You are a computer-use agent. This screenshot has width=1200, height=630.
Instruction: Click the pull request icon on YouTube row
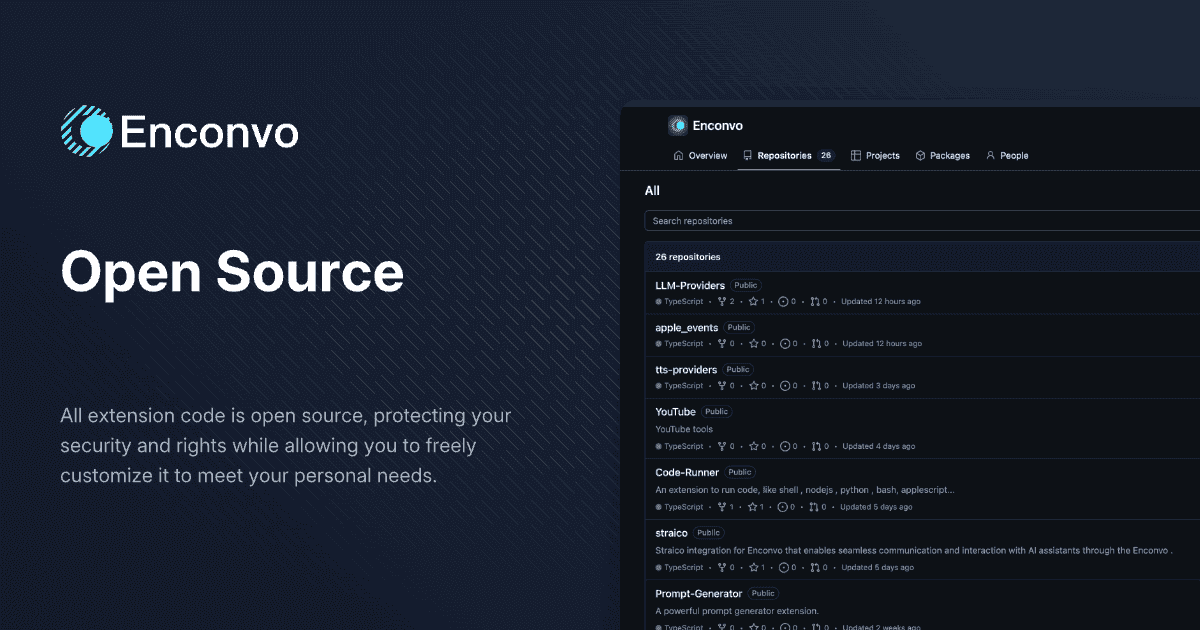(816, 446)
